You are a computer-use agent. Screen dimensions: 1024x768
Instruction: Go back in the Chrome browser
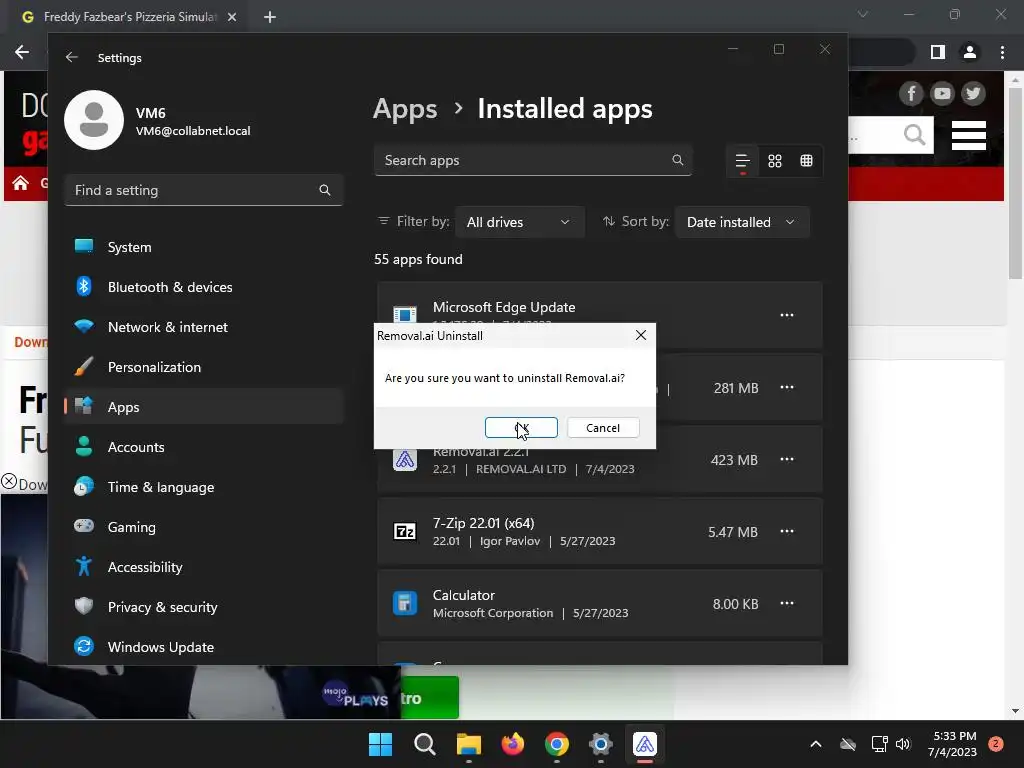[x=22, y=52]
